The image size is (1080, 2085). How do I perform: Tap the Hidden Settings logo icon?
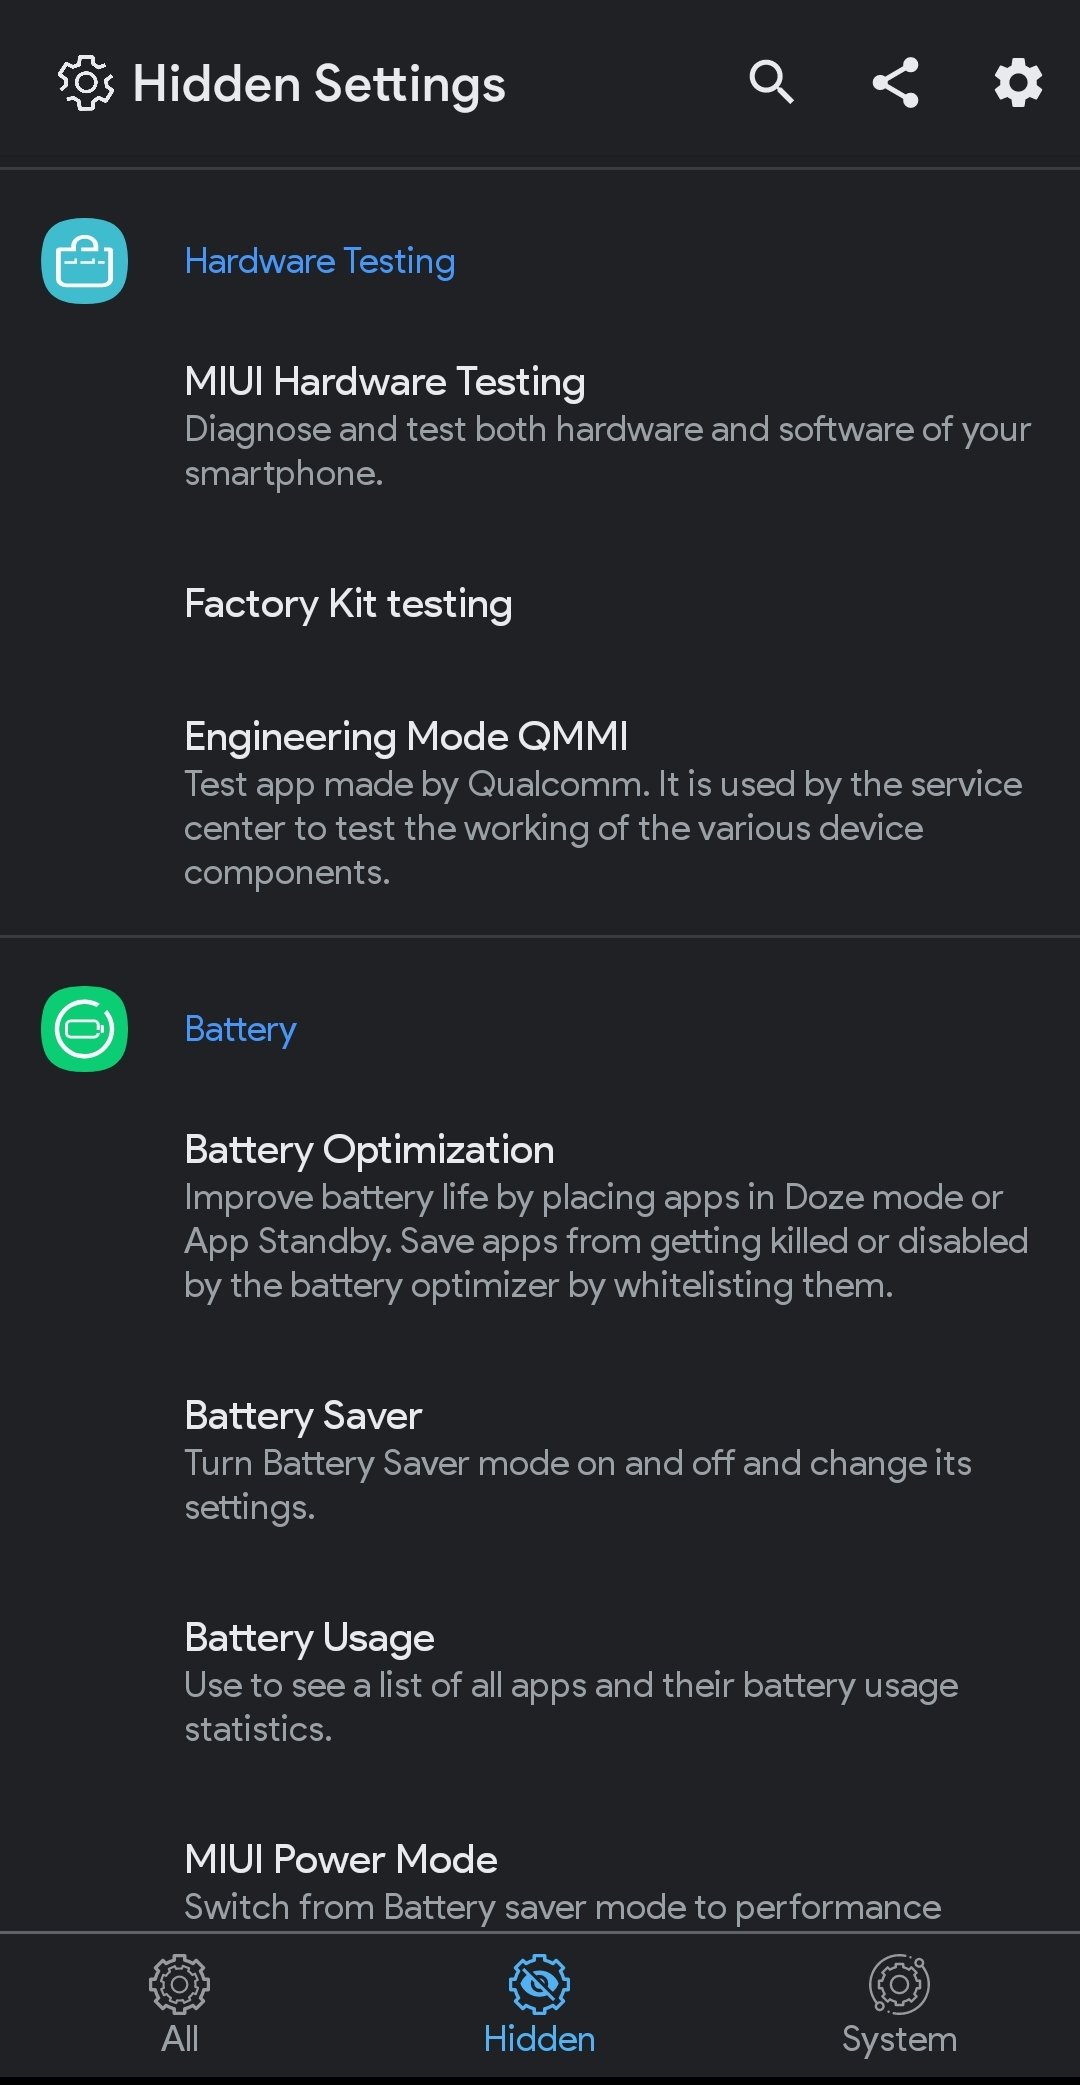(85, 83)
